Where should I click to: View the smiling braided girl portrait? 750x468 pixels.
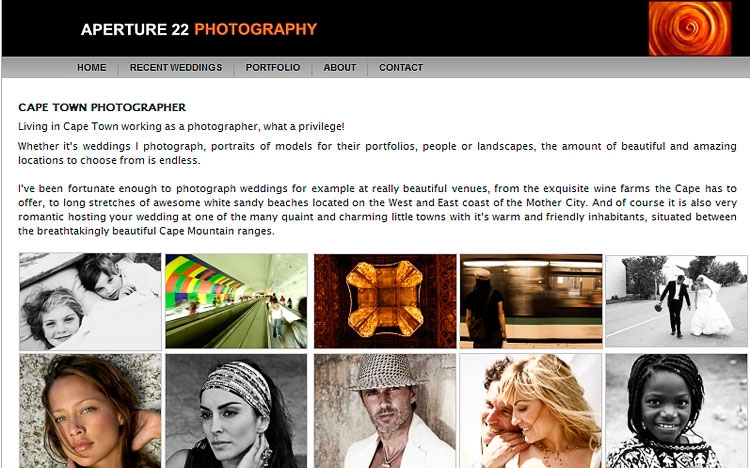[x=676, y=411]
